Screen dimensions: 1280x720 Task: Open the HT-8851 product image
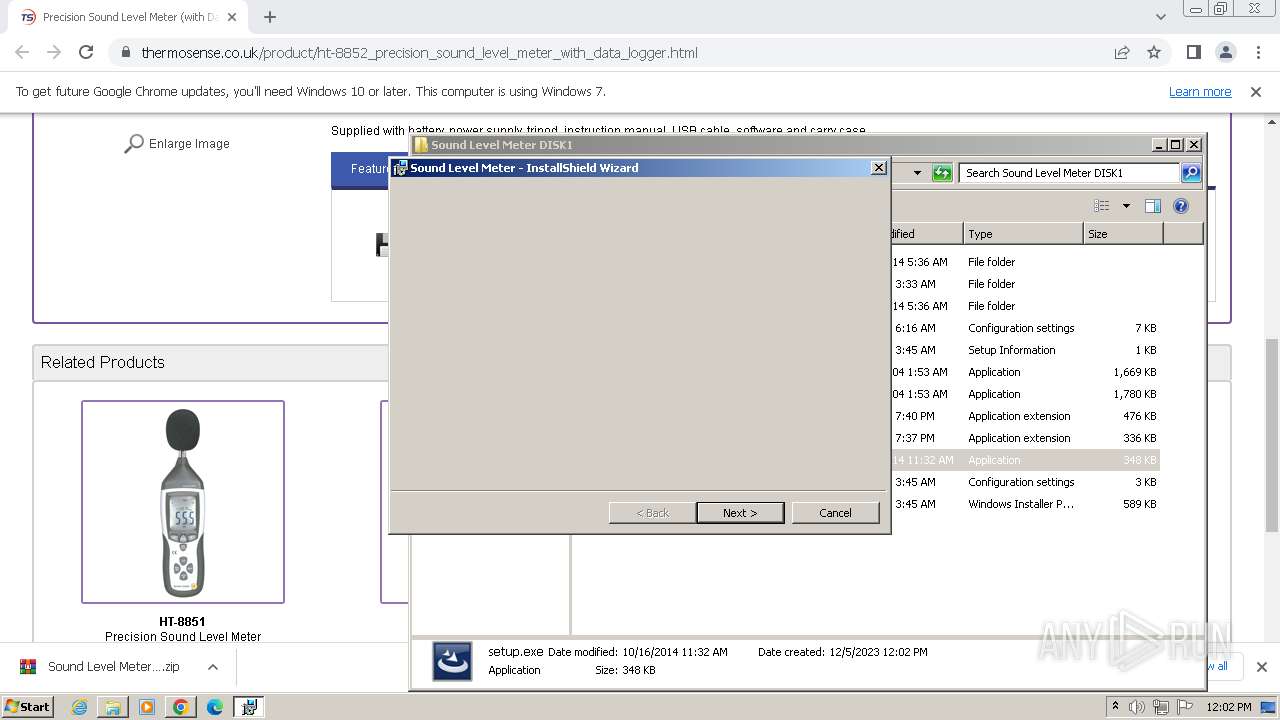(183, 502)
